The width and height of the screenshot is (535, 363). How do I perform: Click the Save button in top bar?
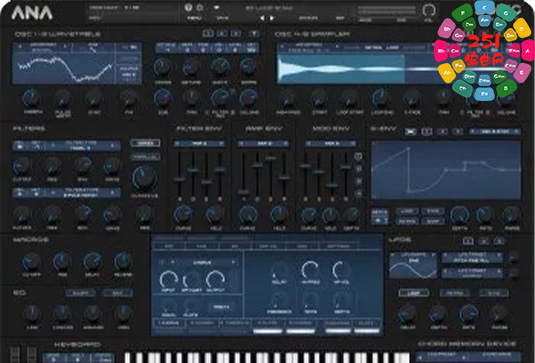[x=222, y=18]
